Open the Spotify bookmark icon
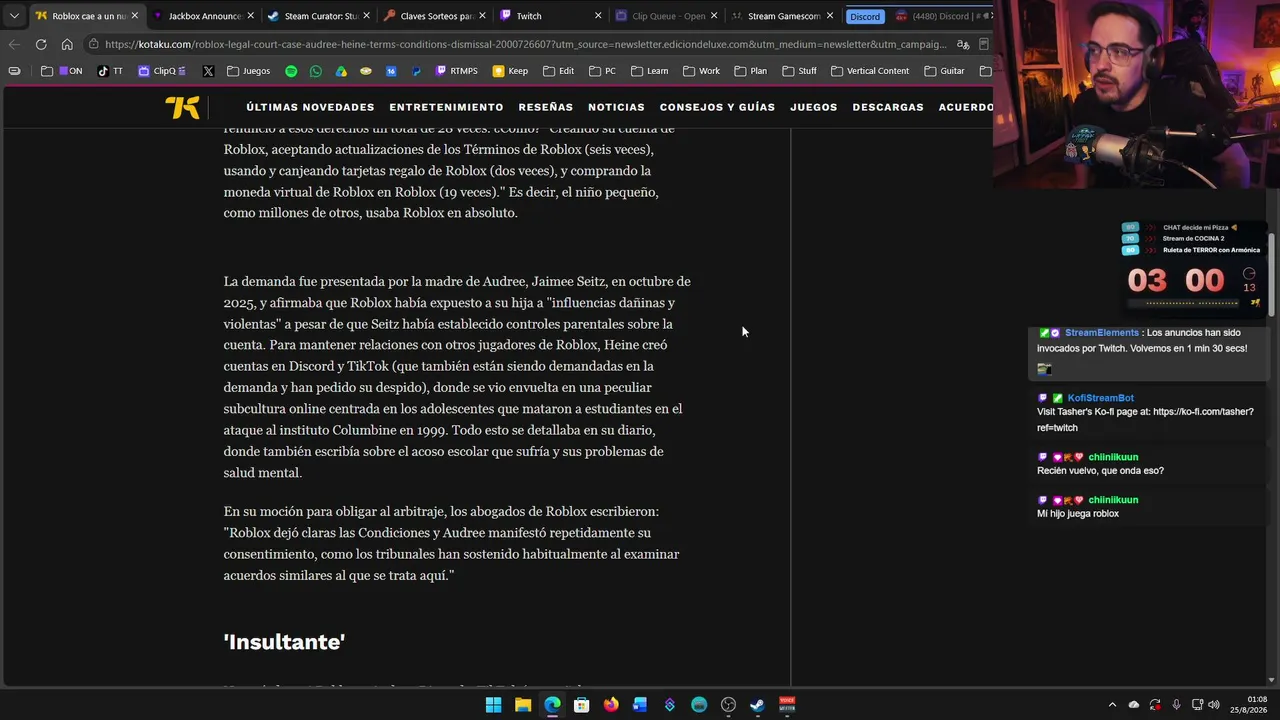This screenshot has width=1280, height=720. coord(291,71)
